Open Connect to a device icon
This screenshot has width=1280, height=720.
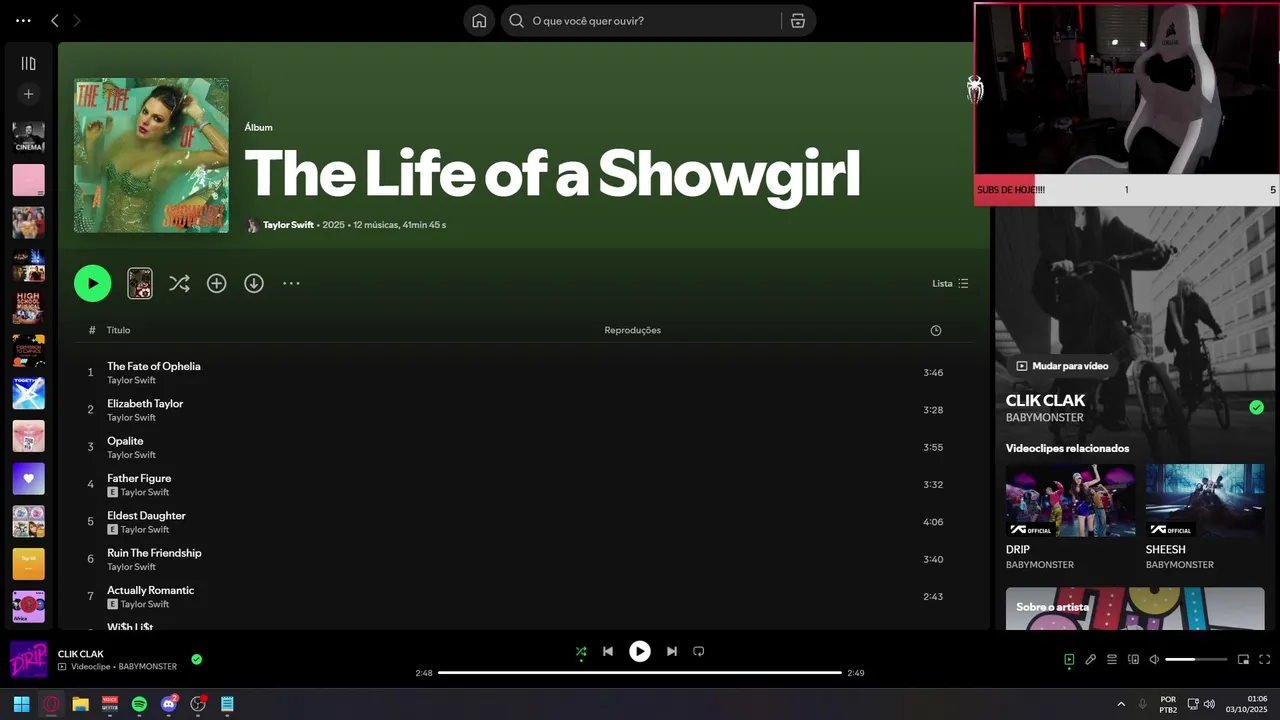[x=1133, y=660]
